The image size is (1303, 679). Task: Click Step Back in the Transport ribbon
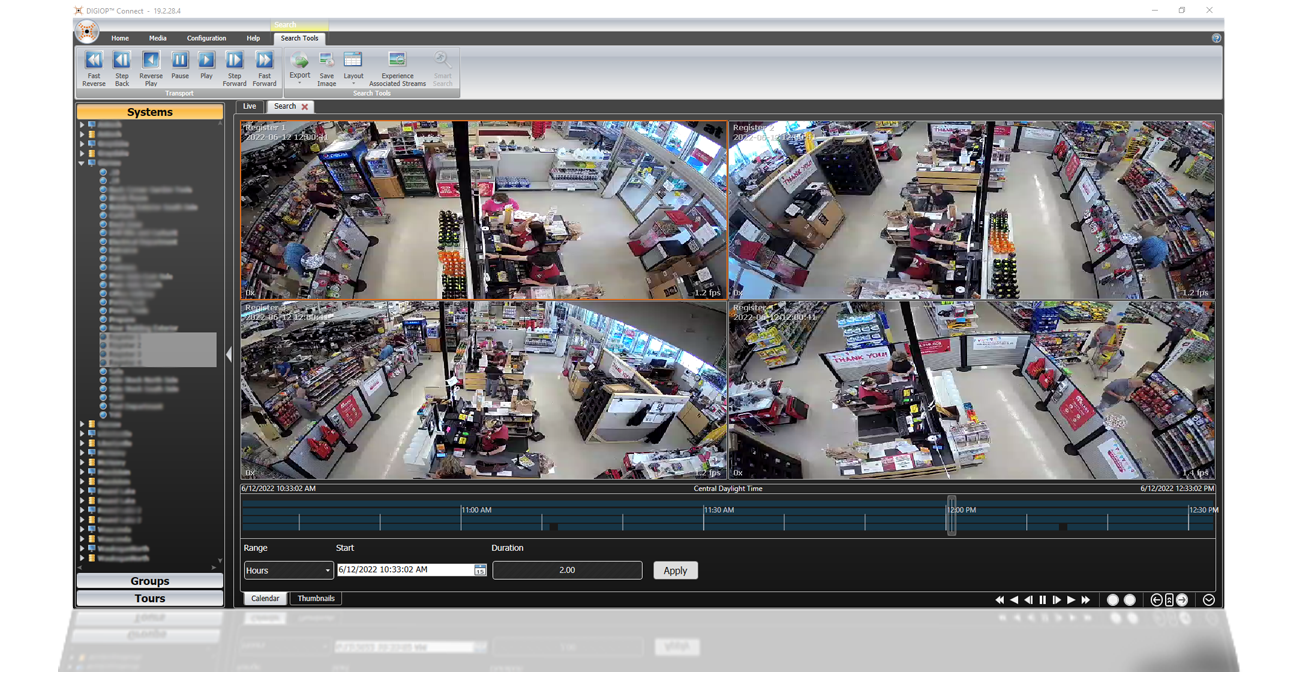tap(122, 69)
